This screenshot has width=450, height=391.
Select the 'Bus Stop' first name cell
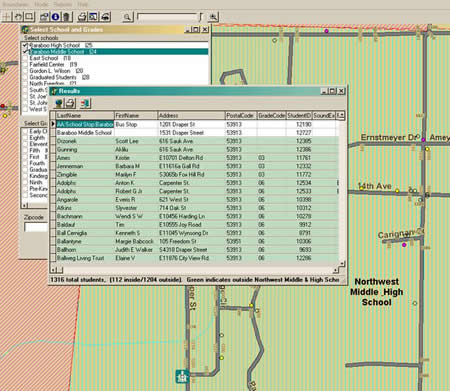(x=136, y=124)
